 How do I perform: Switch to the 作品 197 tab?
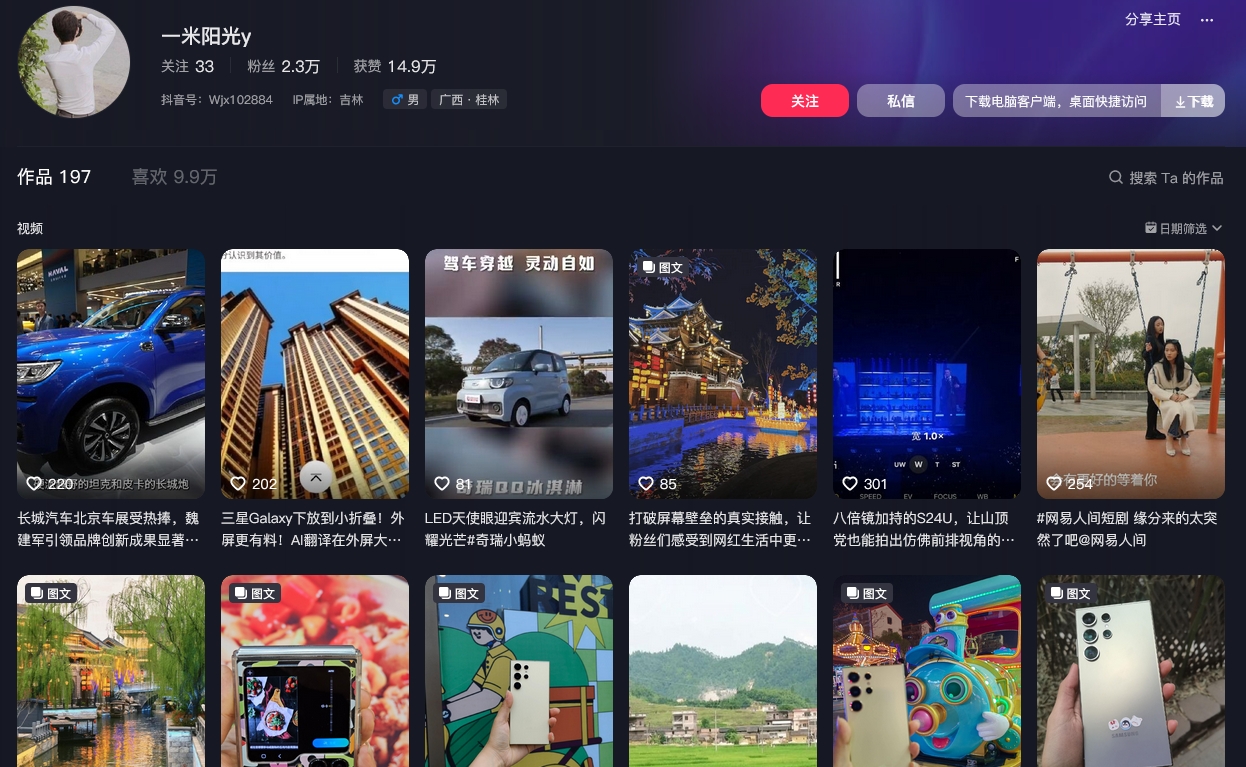[54, 177]
